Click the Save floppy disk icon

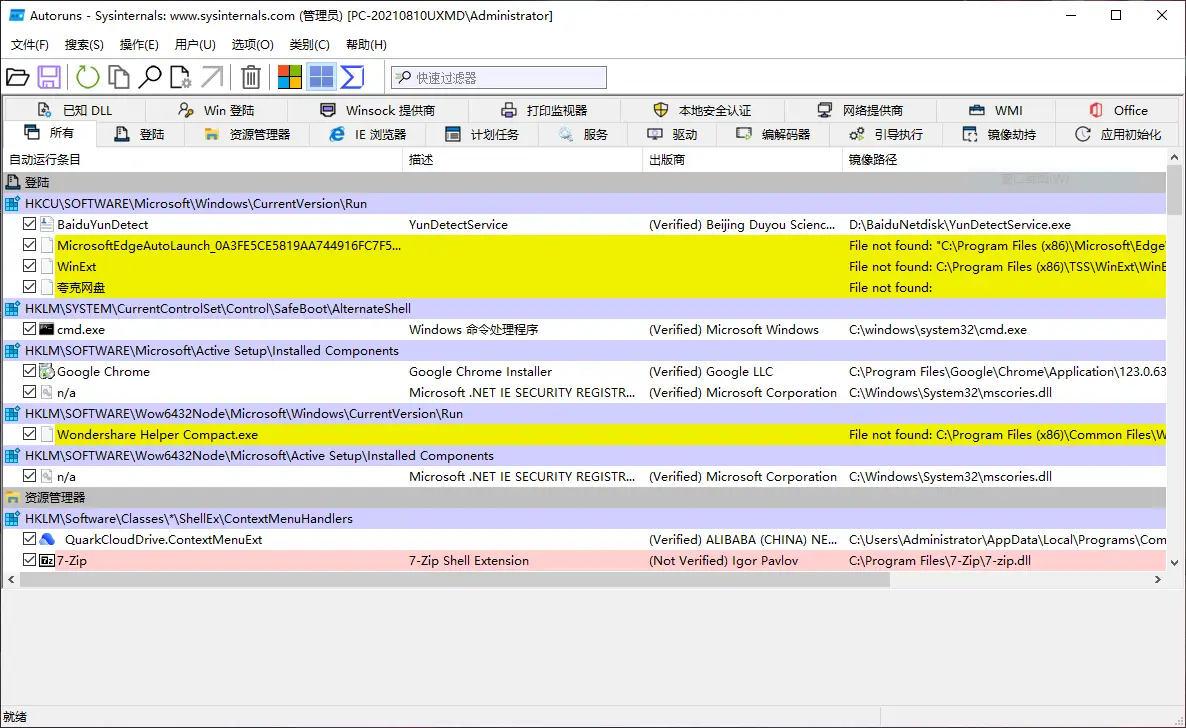point(49,77)
